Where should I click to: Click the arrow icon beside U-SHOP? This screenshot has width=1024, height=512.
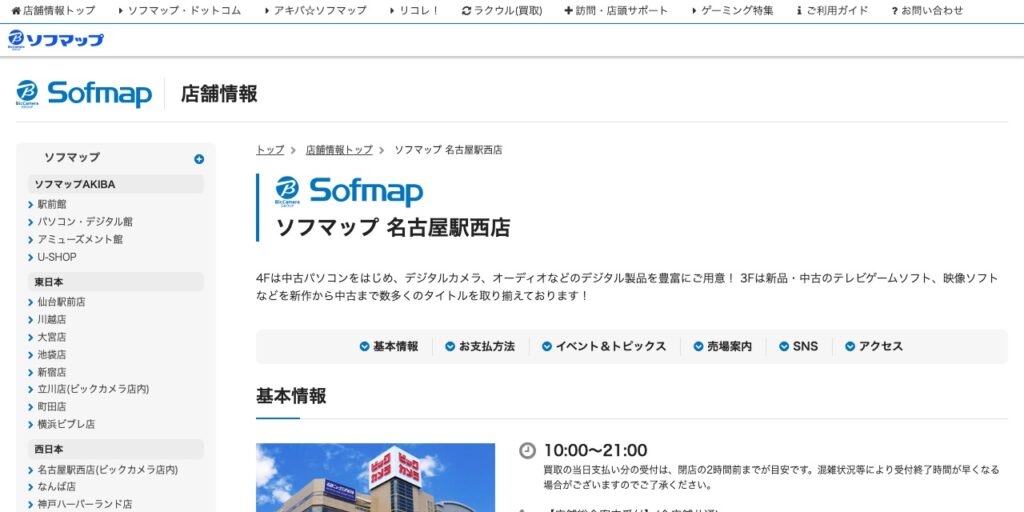[31, 258]
